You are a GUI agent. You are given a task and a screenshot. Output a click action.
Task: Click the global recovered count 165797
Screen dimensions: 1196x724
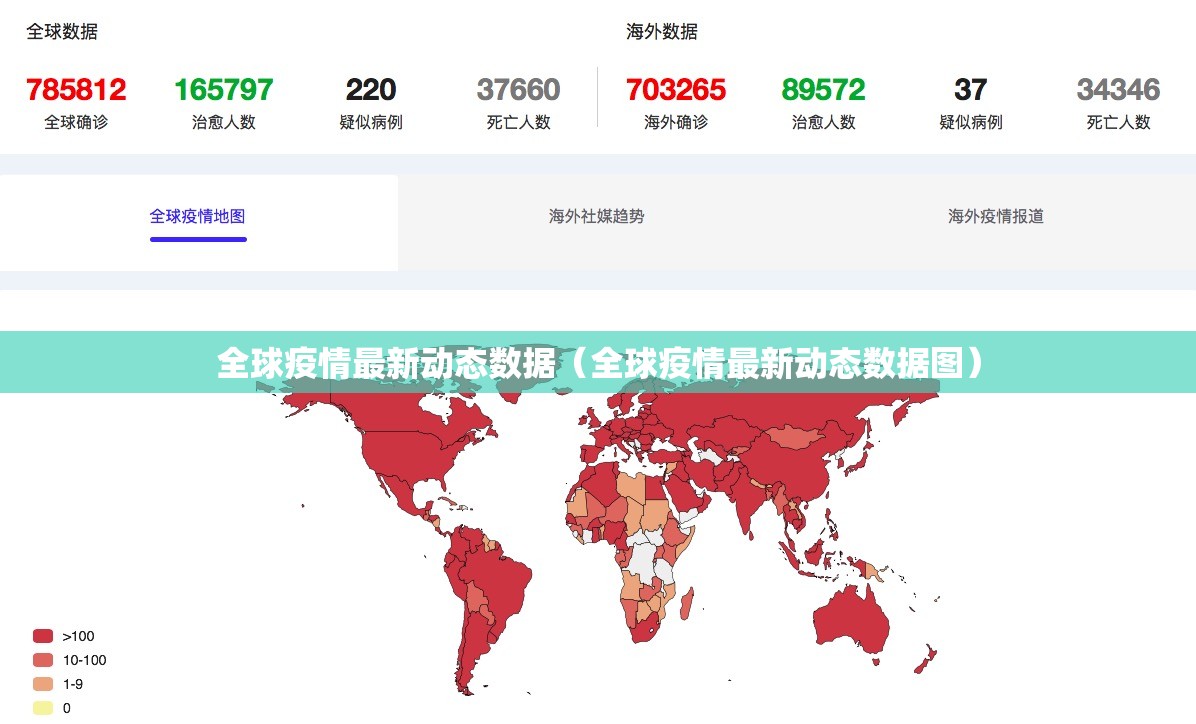click(223, 90)
